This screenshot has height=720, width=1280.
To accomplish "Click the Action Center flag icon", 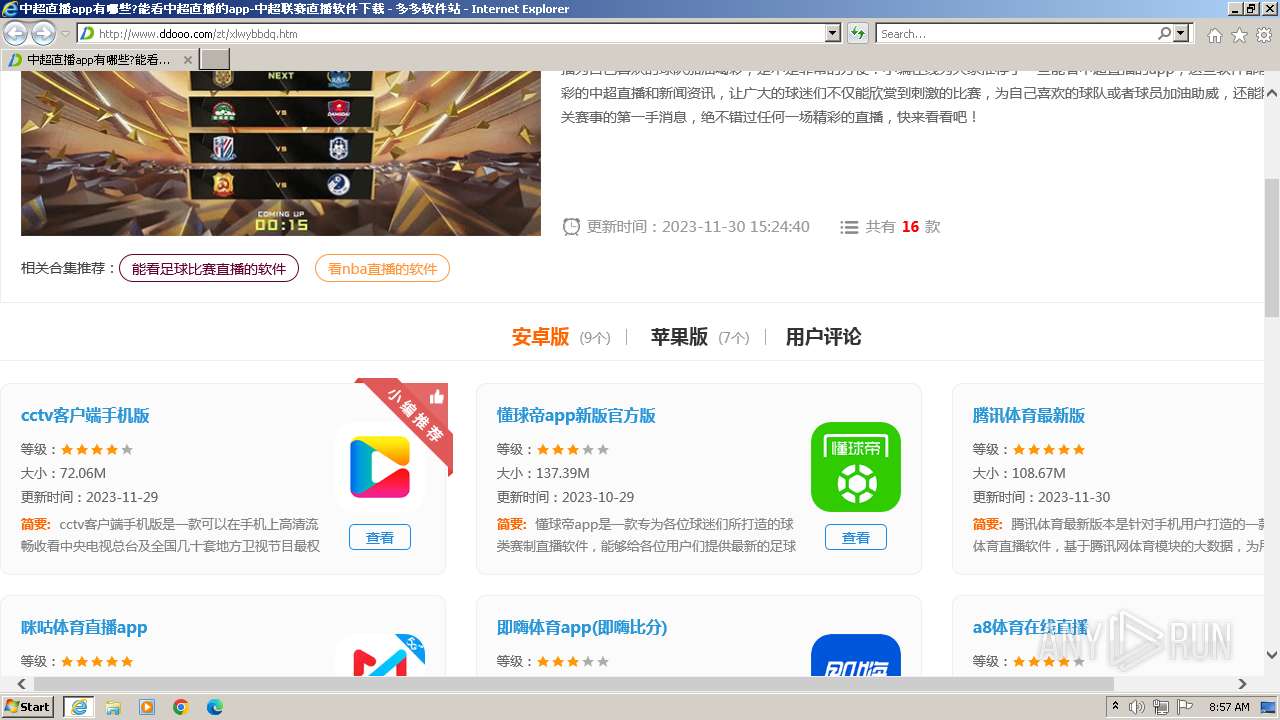I will [x=1184, y=707].
